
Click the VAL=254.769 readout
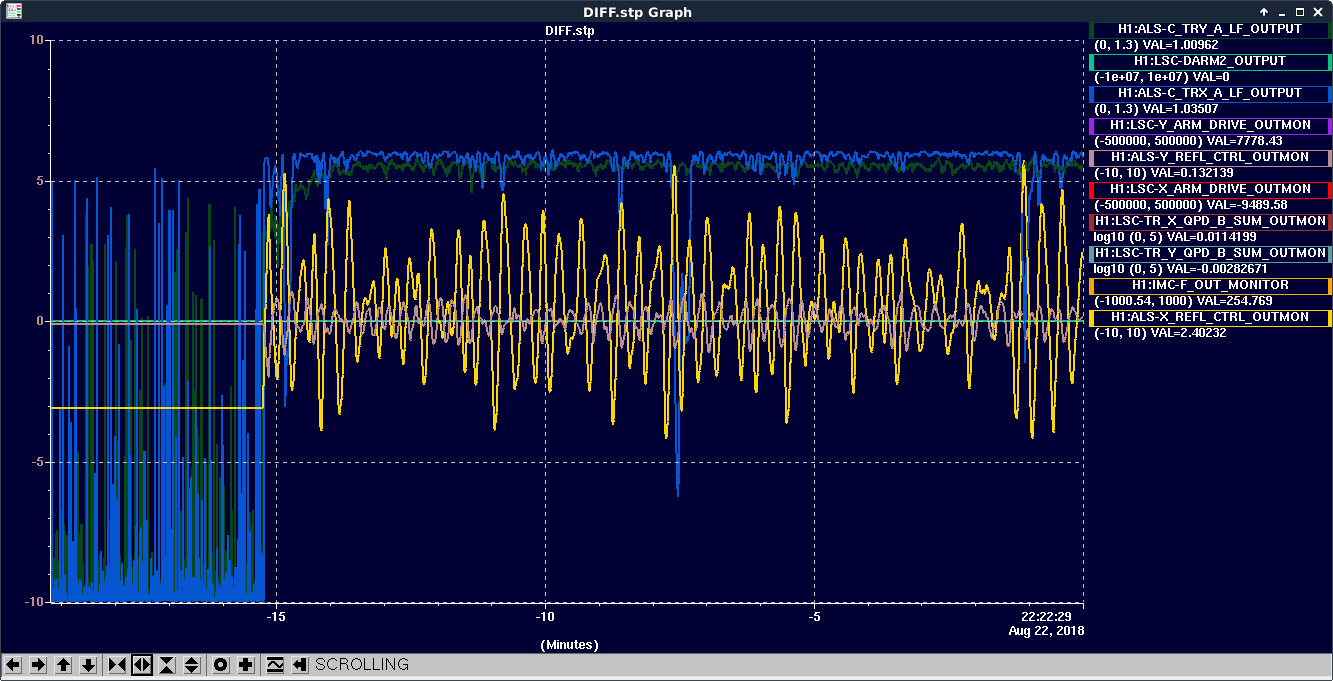tap(1183, 301)
